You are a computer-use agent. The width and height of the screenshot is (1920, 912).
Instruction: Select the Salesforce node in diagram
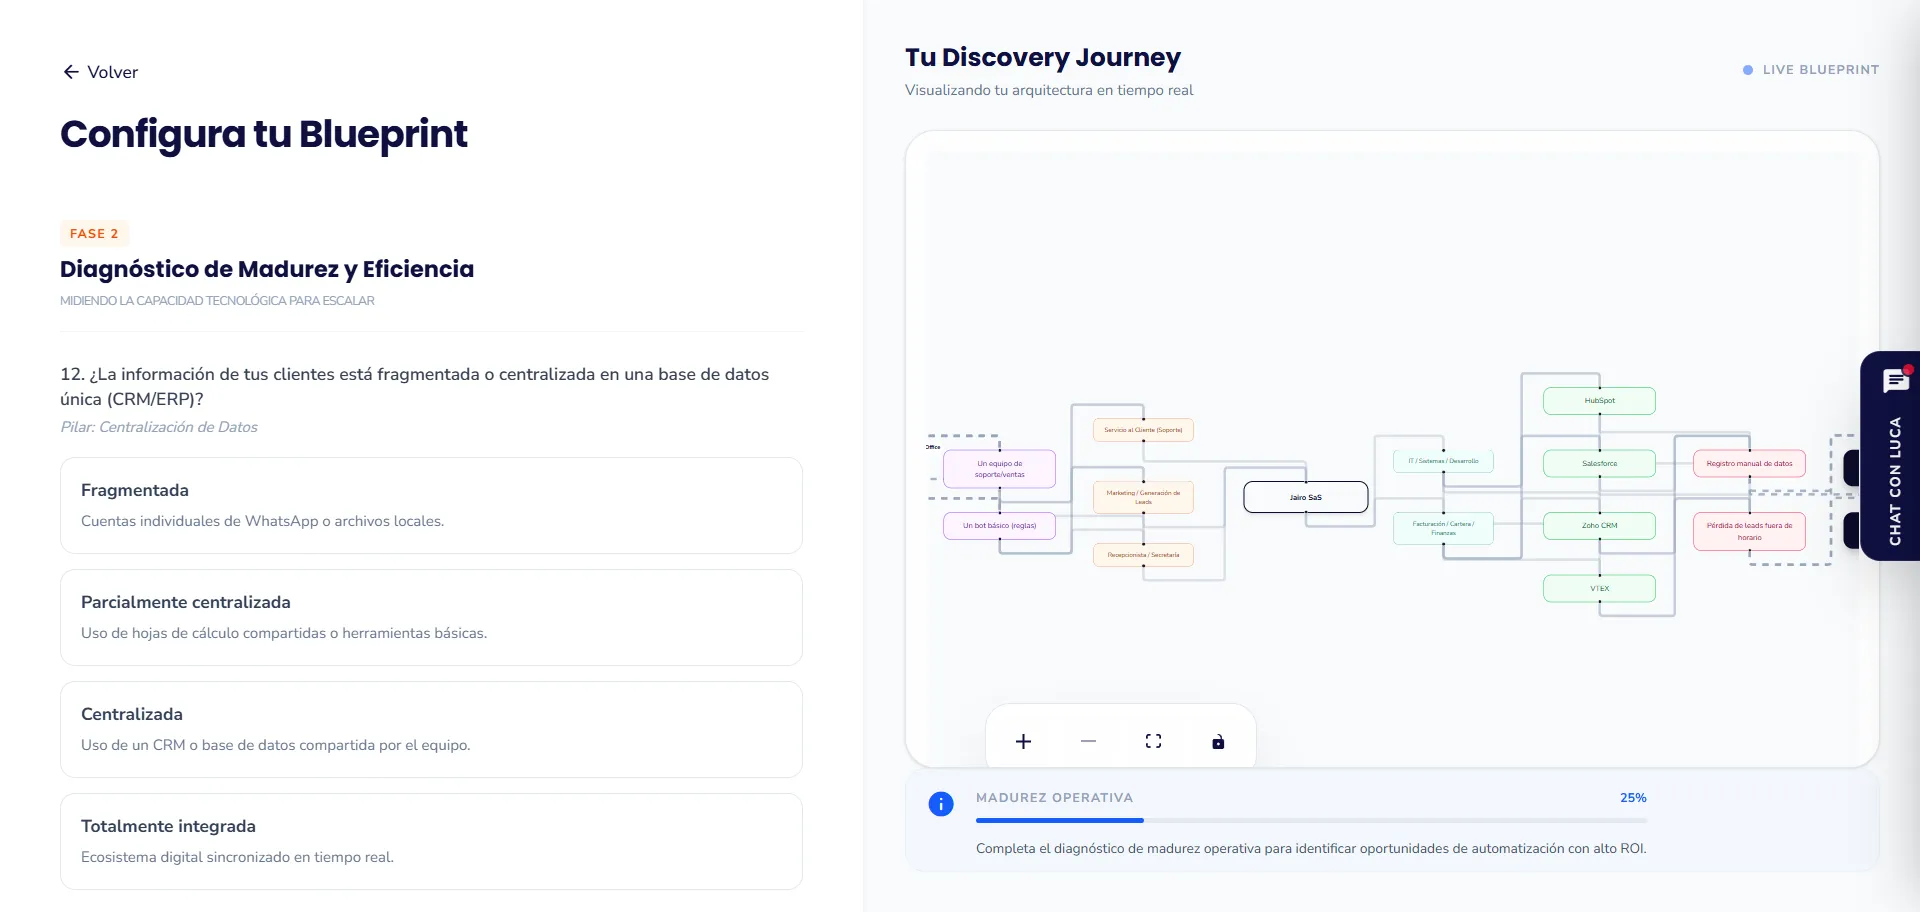(x=1599, y=463)
